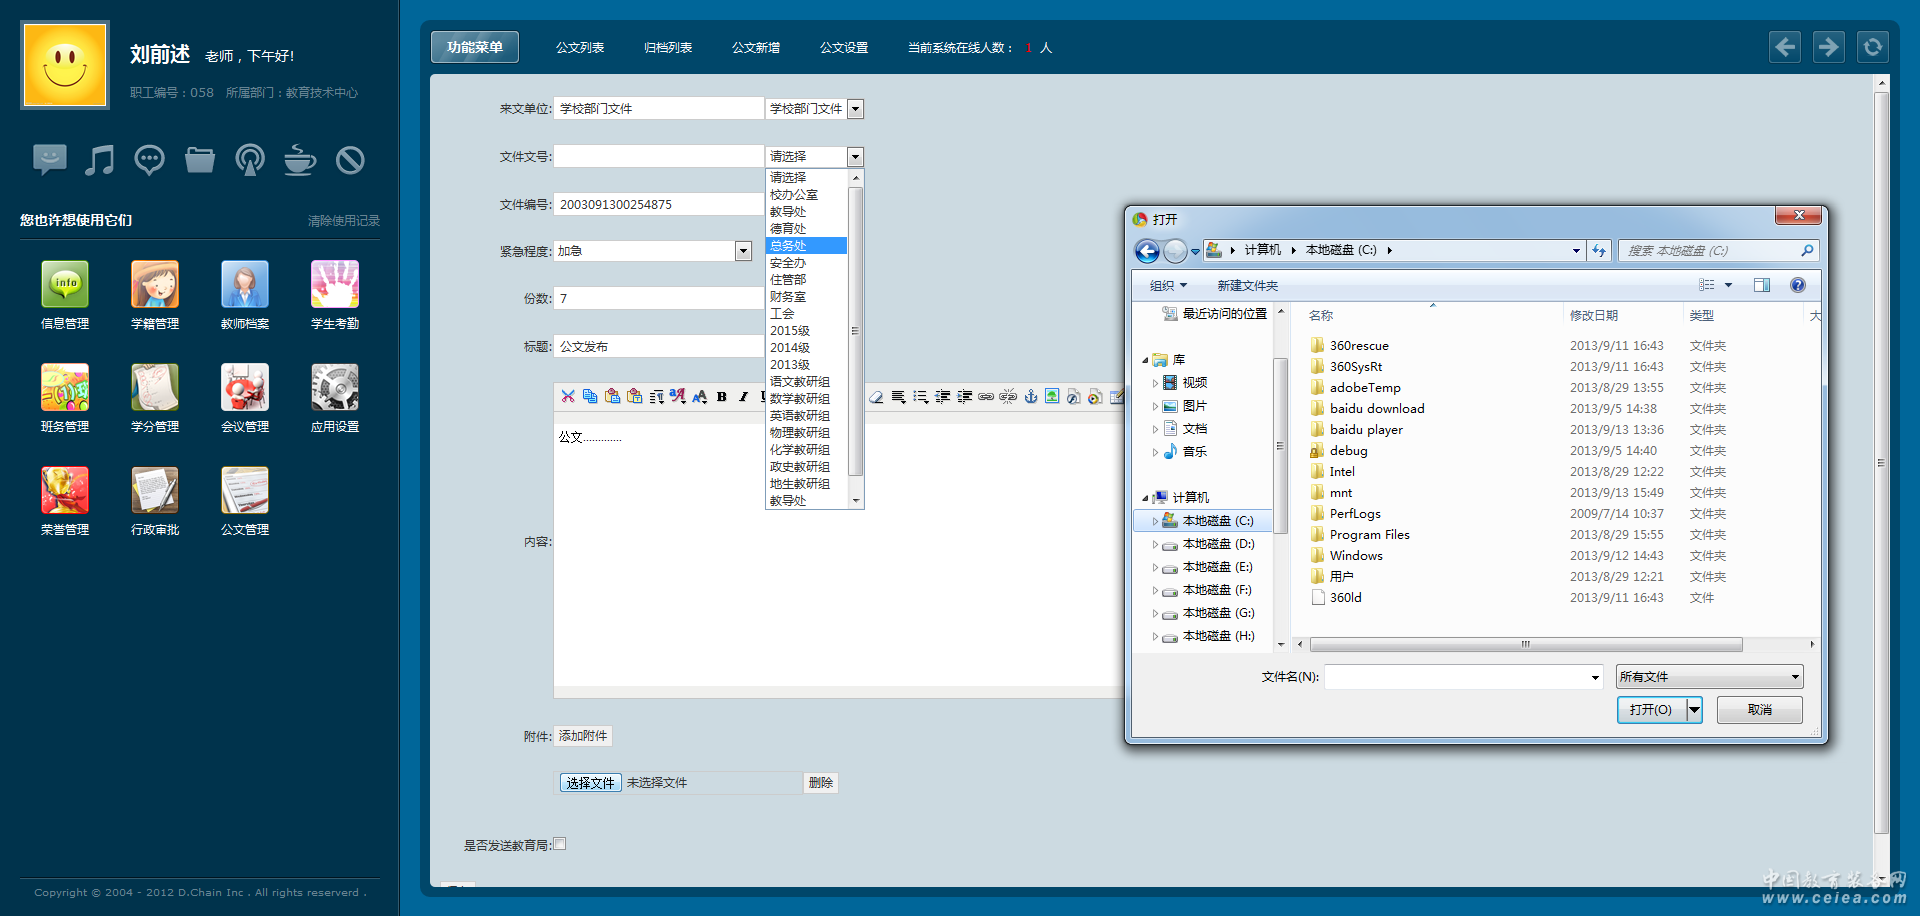Screen dimensions: 1920x916
Task: Toggle bold formatting in the editor toolbar
Action: click(721, 397)
